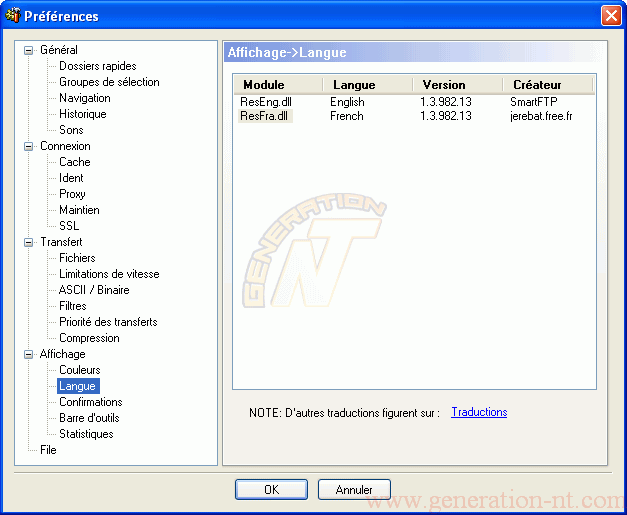
Task: Click the jerebat.free.fr creator cell
Action: pos(541,116)
